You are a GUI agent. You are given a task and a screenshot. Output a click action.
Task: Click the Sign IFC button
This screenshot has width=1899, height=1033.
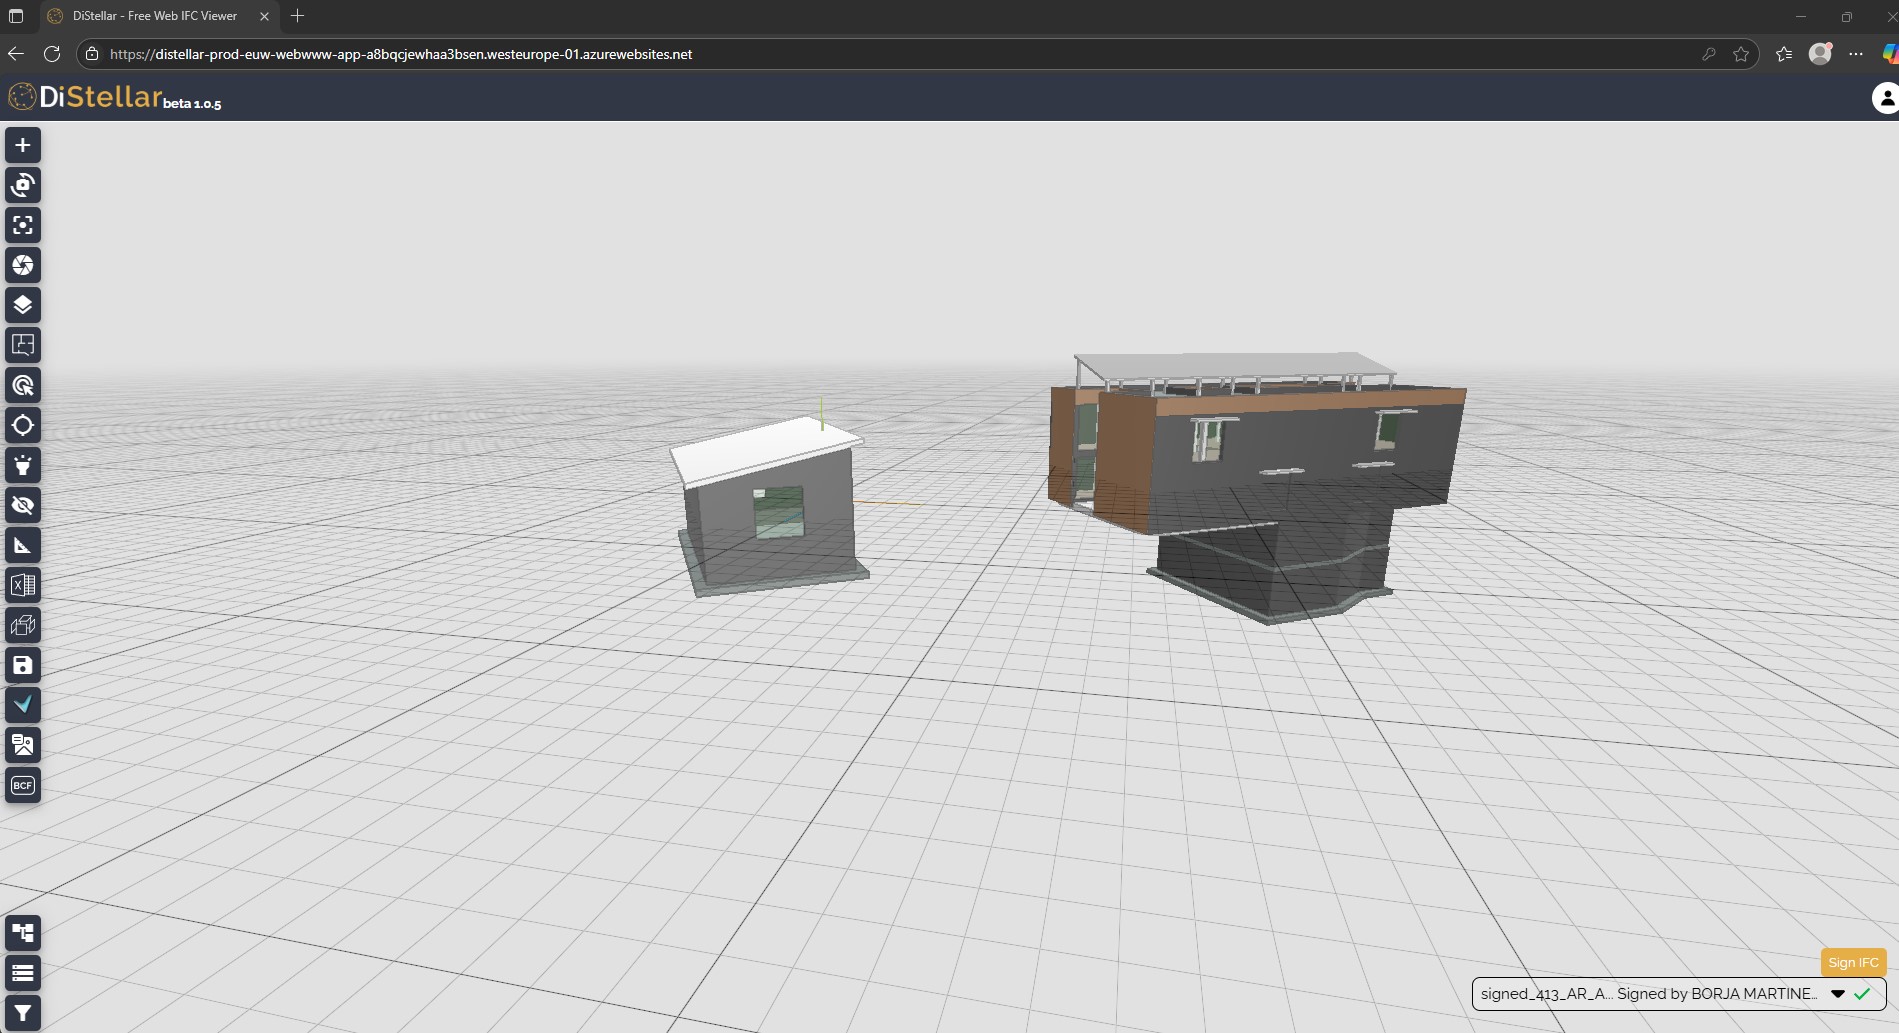1853,962
